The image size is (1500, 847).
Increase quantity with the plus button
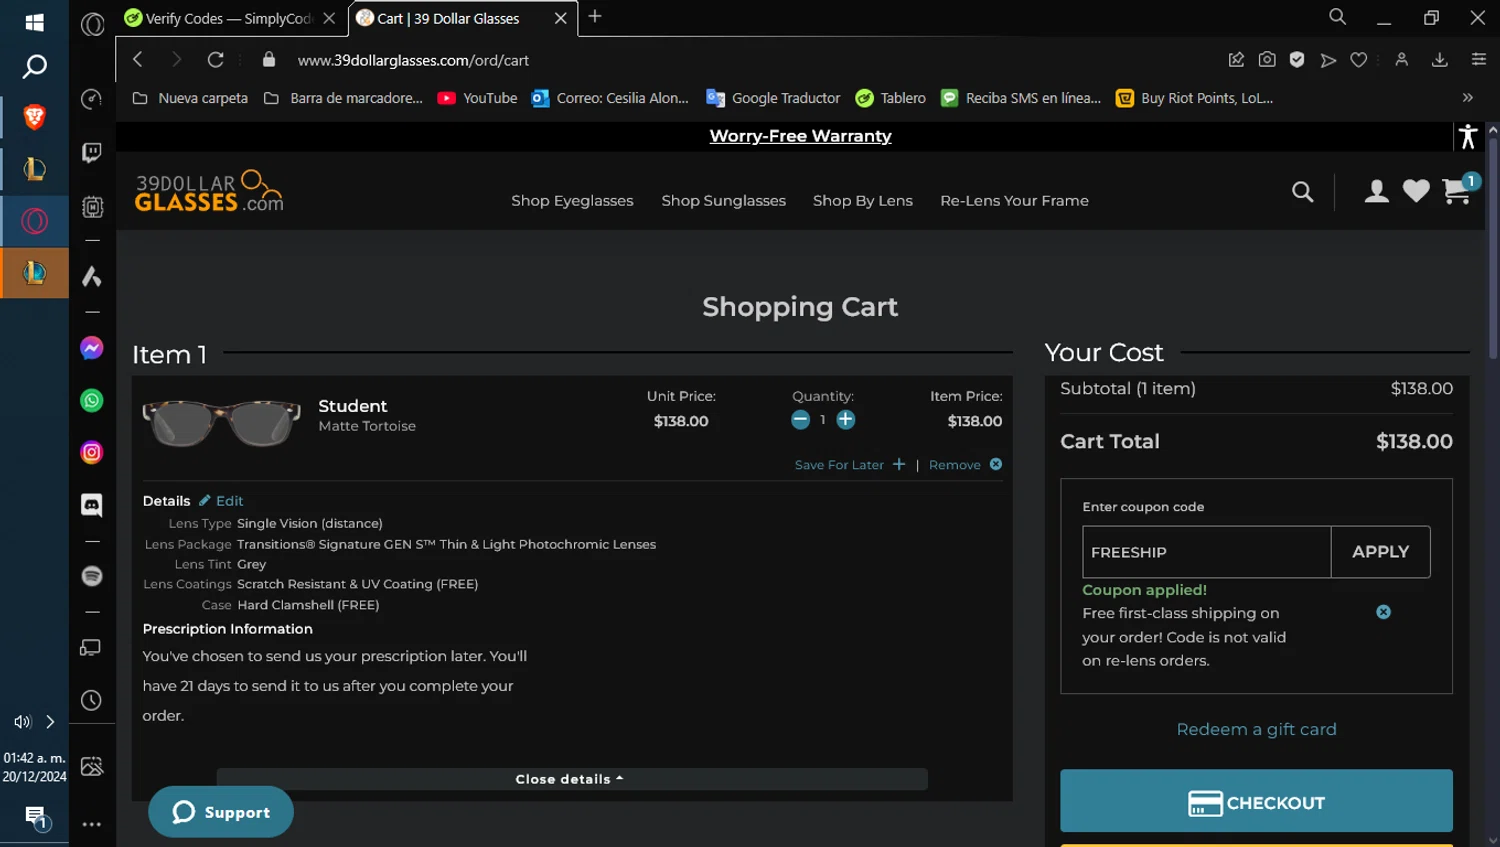(846, 420)
